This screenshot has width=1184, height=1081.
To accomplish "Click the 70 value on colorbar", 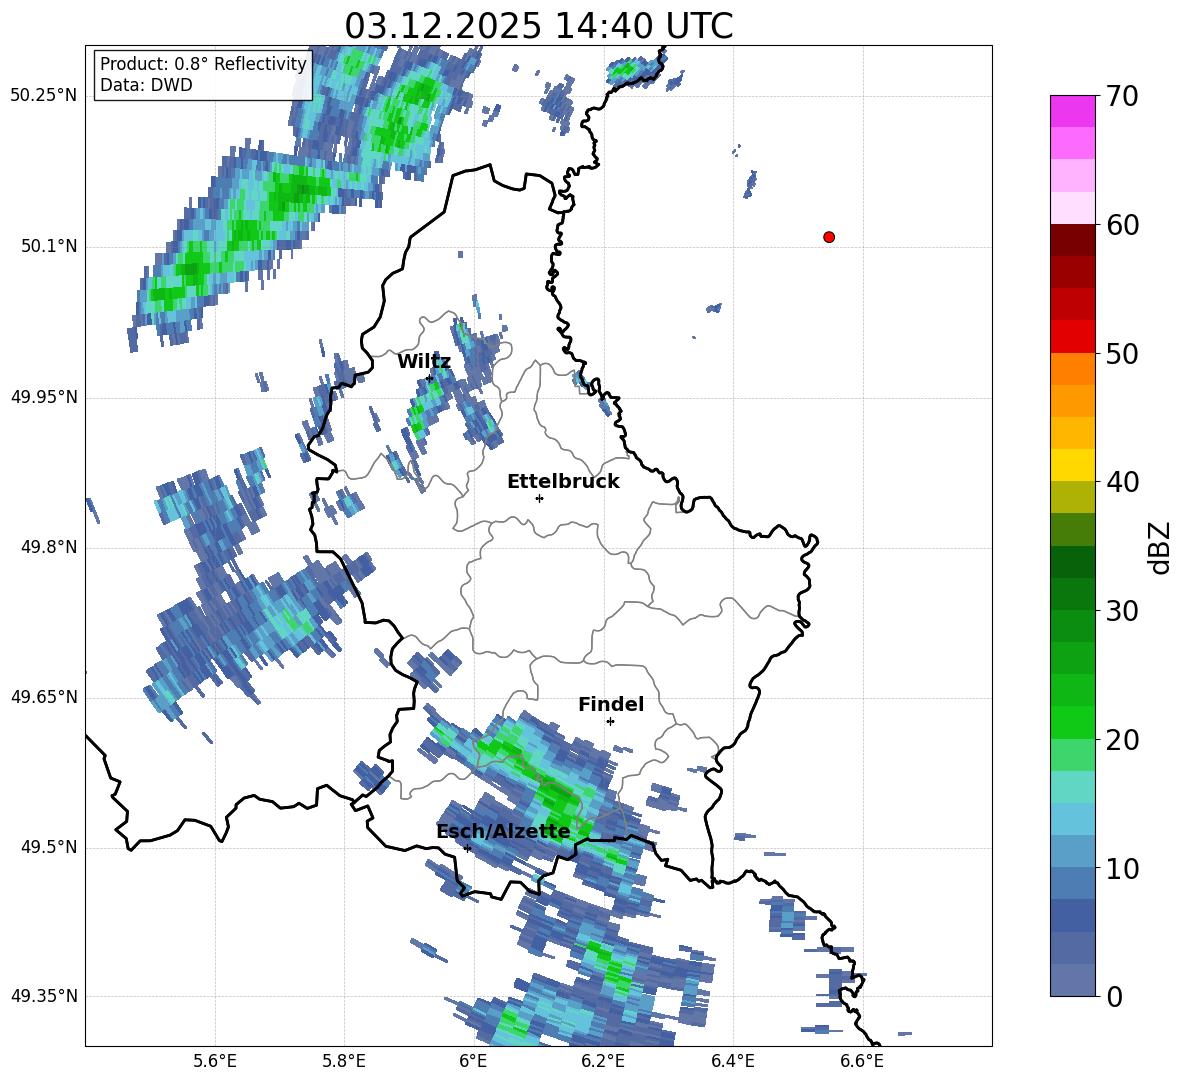I will coord(1122,97).
